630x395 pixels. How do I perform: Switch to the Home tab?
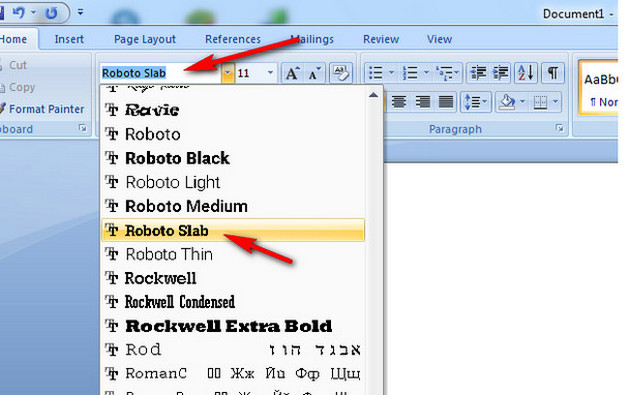click(14, 39)
